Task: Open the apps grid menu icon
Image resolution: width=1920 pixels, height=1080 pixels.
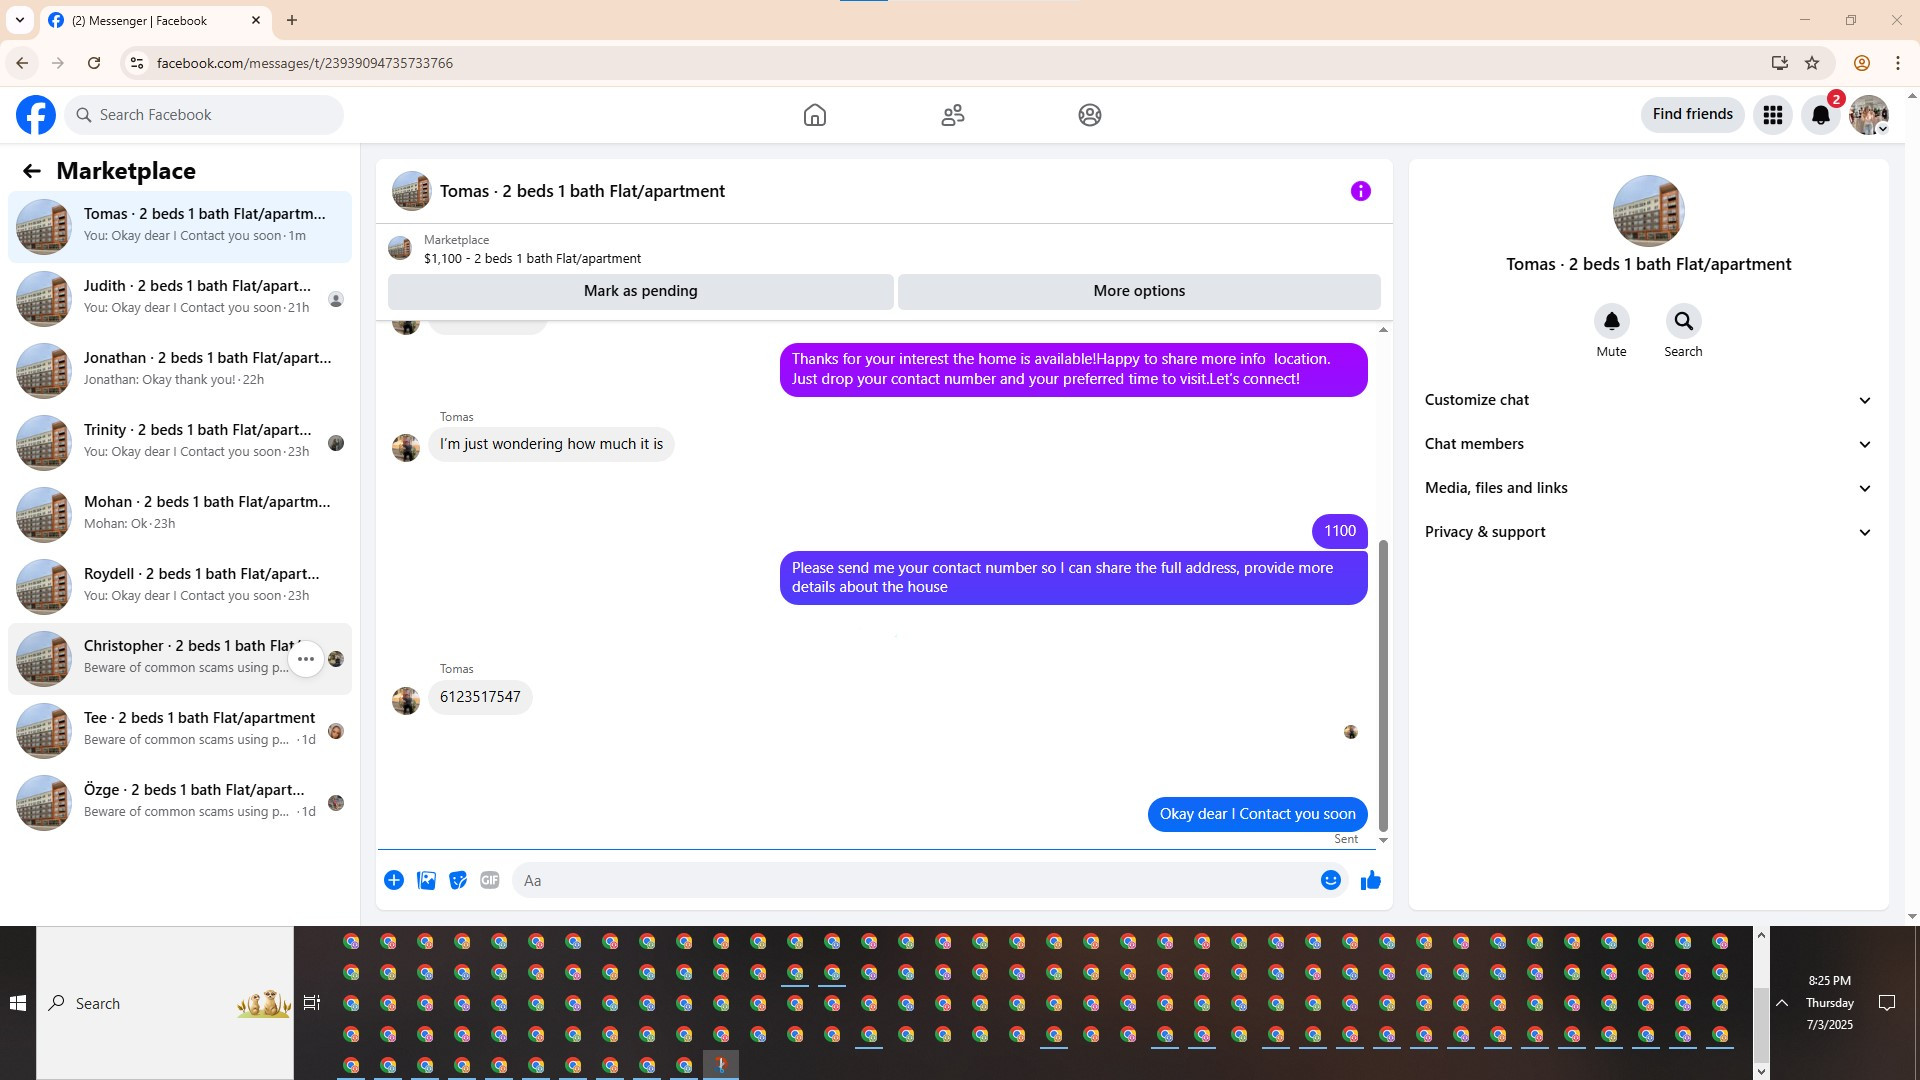Action: pyautogui.click(x=1772, y=115)
